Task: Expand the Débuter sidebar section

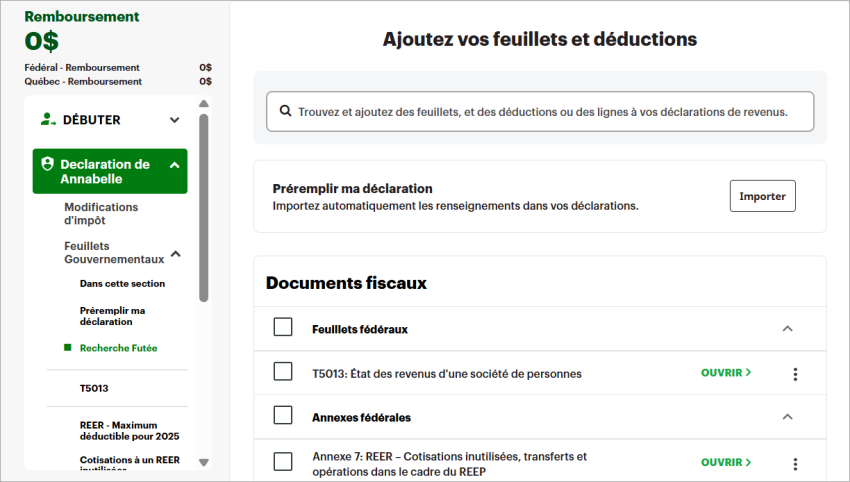Action: tap(175, 120)
